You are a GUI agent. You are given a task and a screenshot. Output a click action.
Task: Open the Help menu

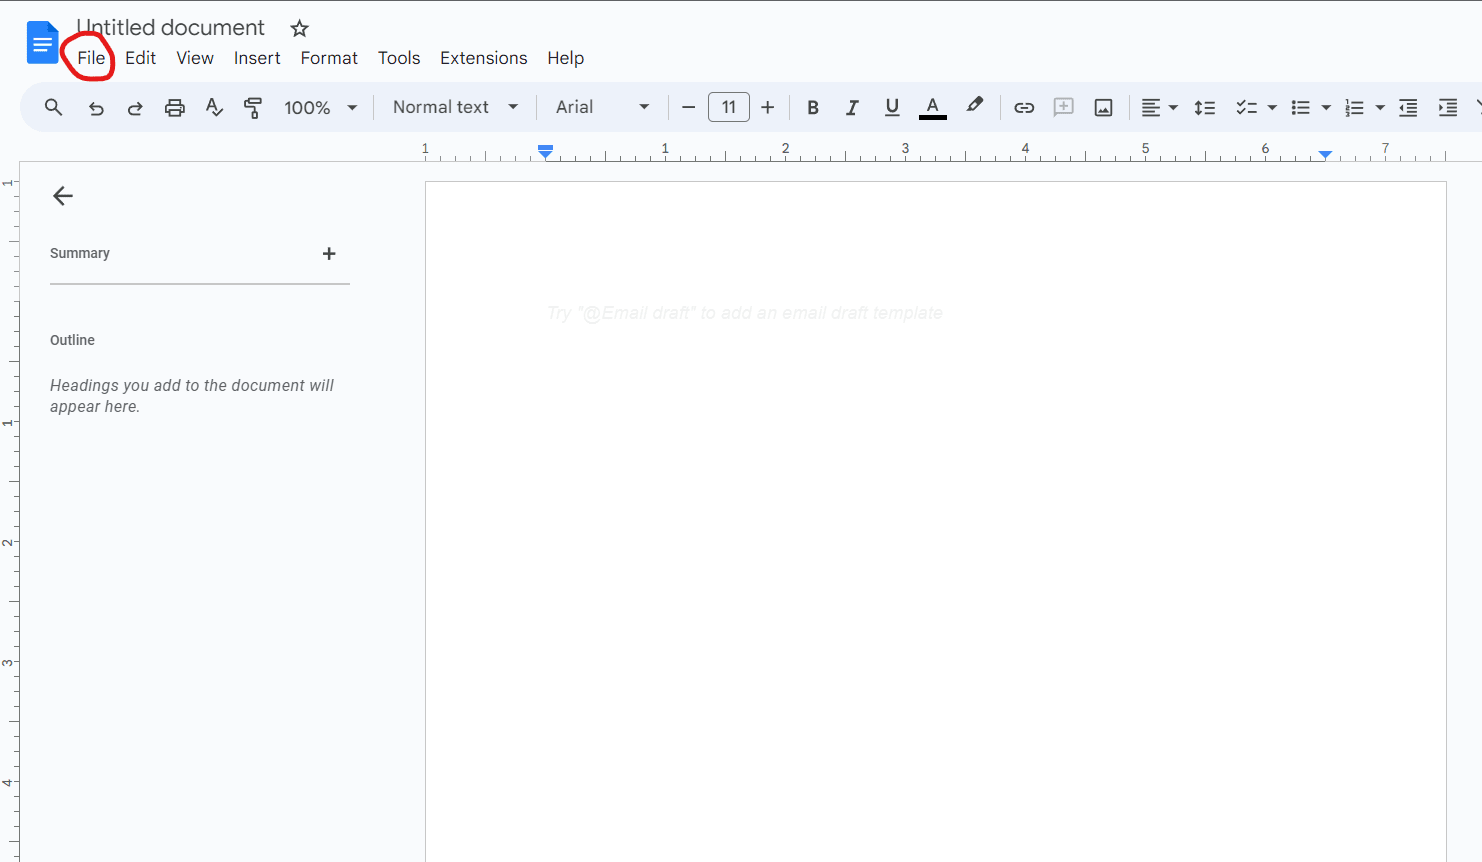[566, 58]
